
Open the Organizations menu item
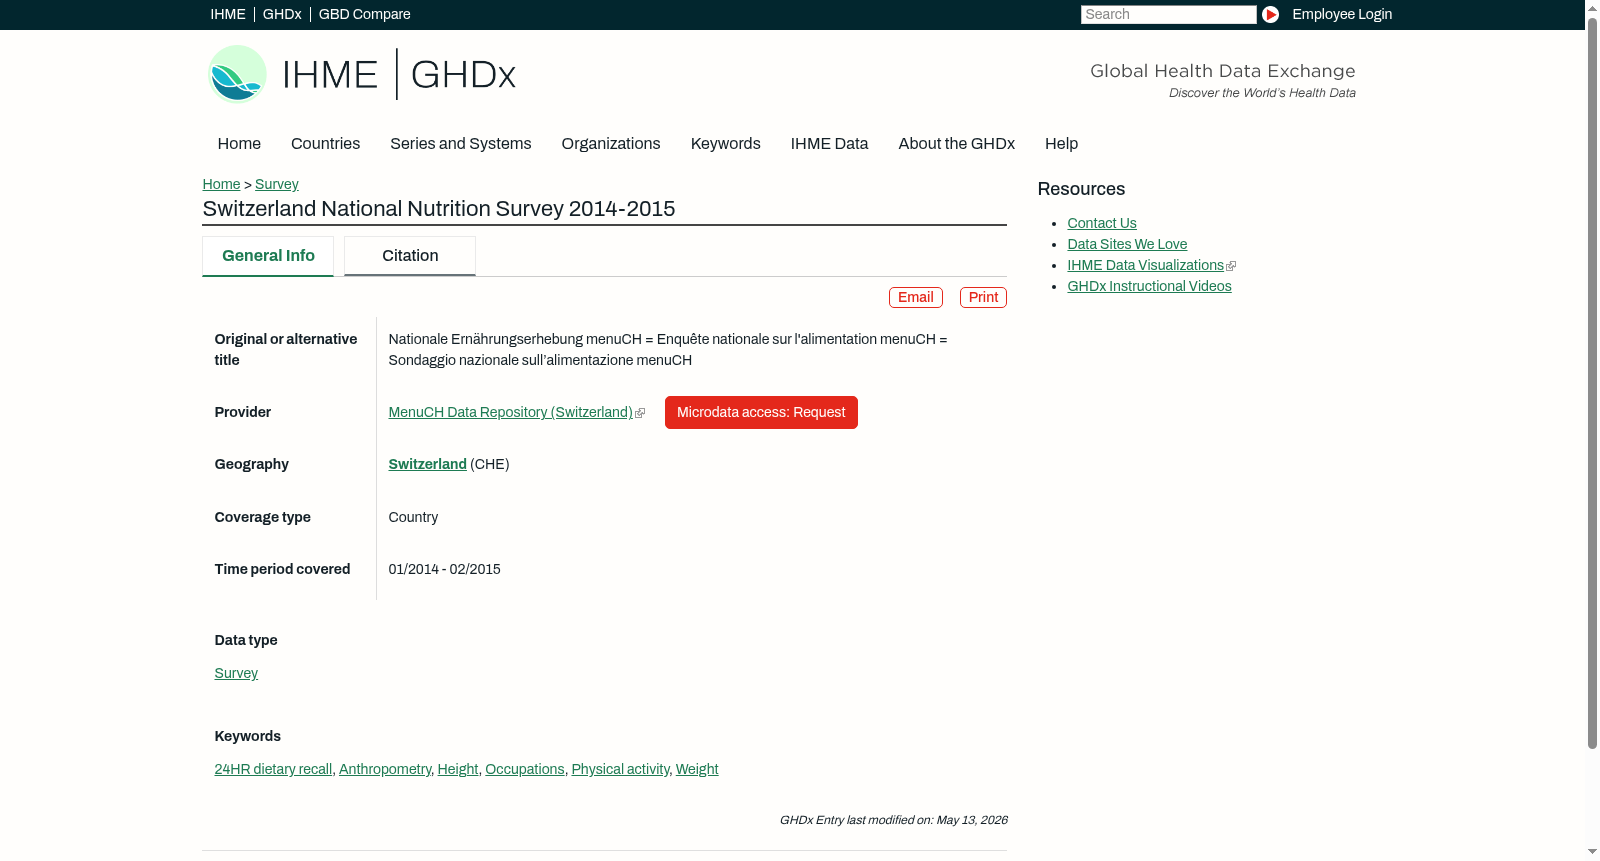tap(611, 143)
